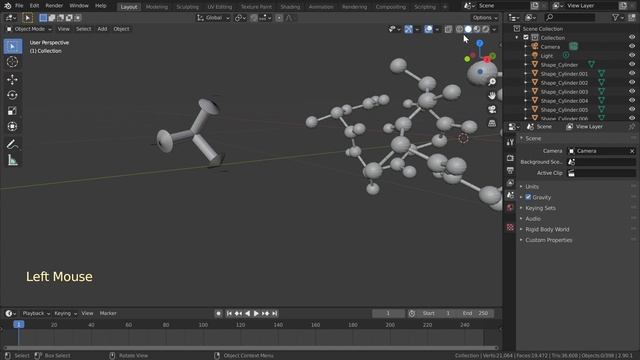Click the Z axis on navigation gizmo

point(480,43)
